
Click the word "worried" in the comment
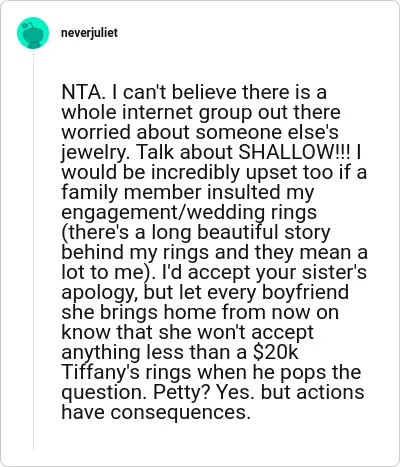(96, 132)
